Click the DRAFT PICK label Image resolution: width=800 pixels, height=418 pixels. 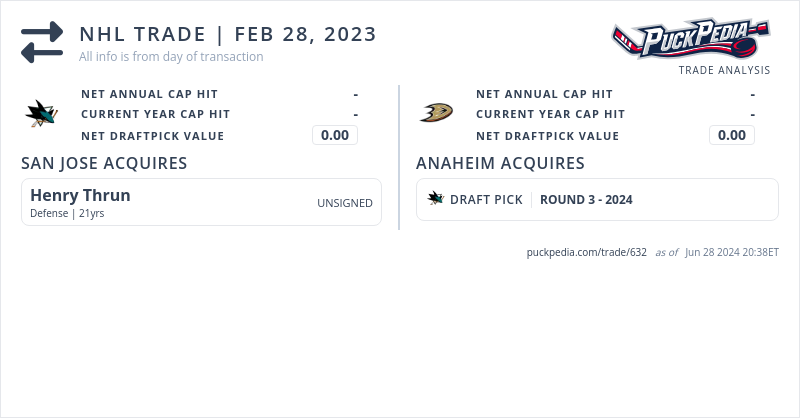click(x=486, y=200)
